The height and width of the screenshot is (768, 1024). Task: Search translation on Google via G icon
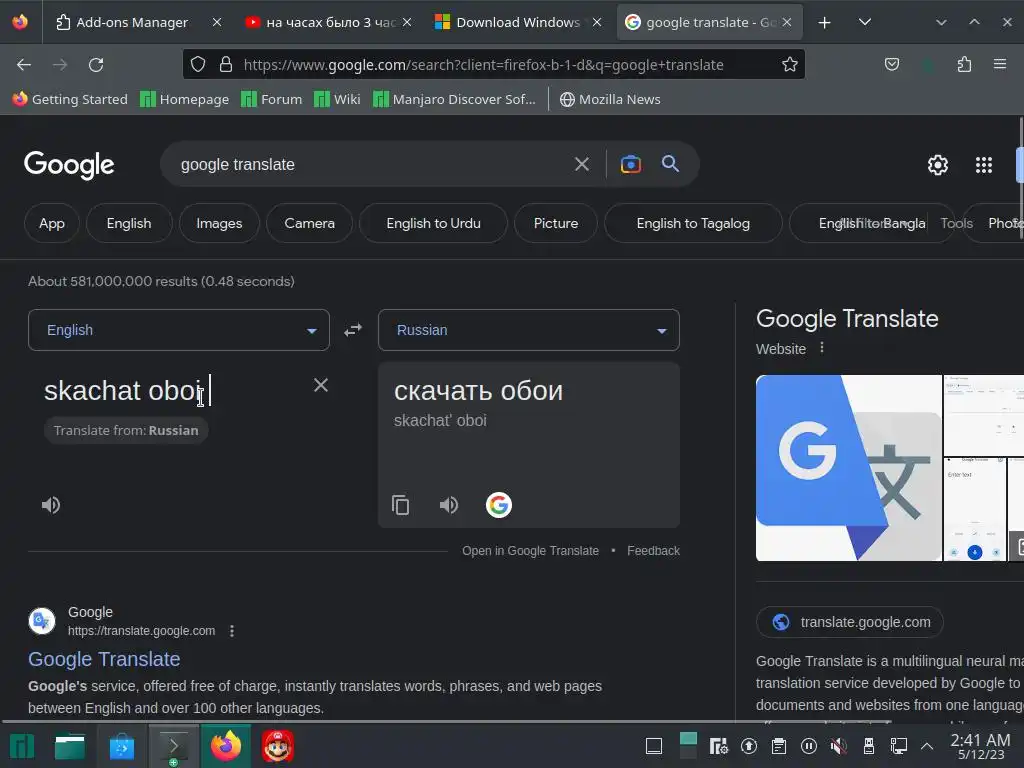[x=498, y=505]
